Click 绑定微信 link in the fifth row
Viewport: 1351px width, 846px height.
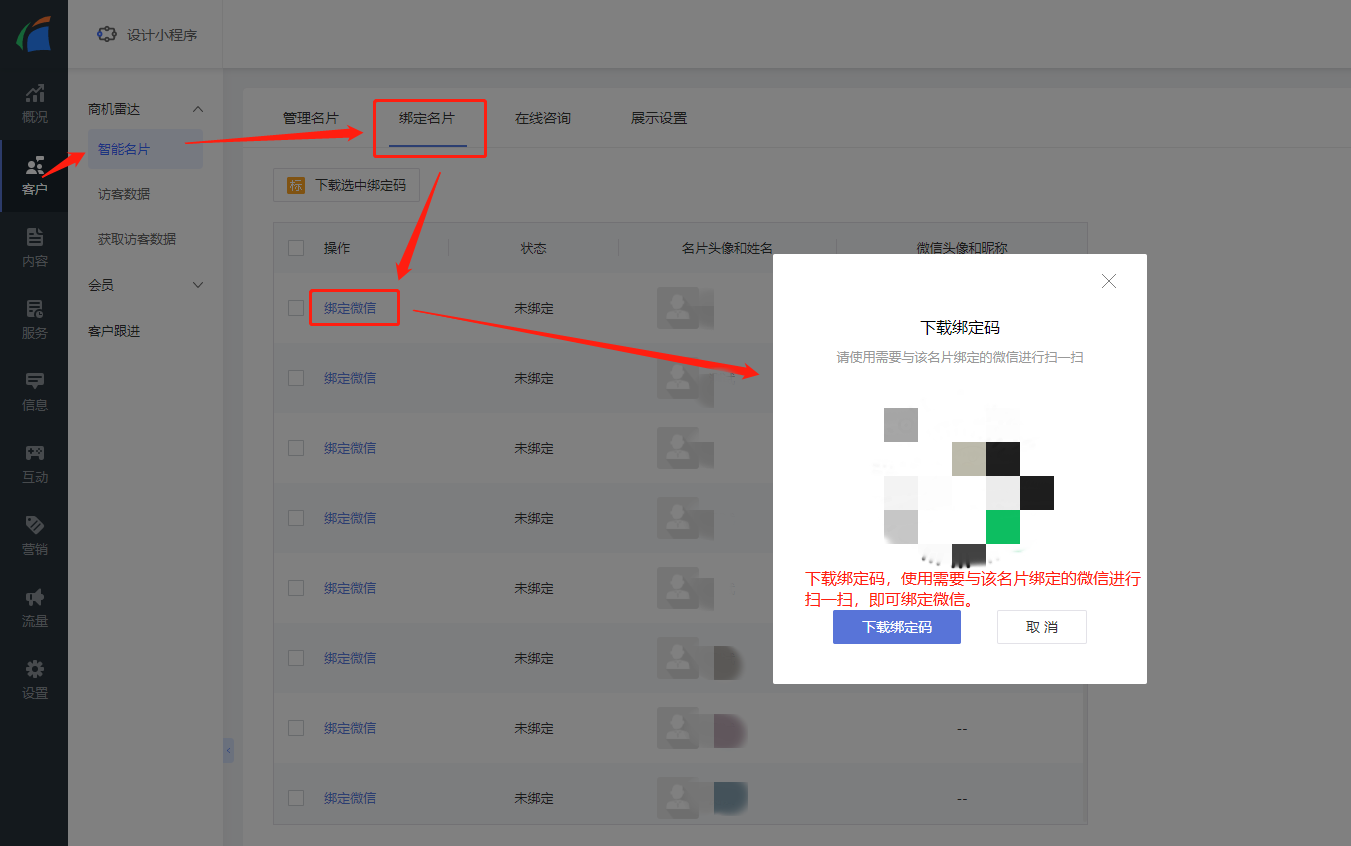(350, 588)
